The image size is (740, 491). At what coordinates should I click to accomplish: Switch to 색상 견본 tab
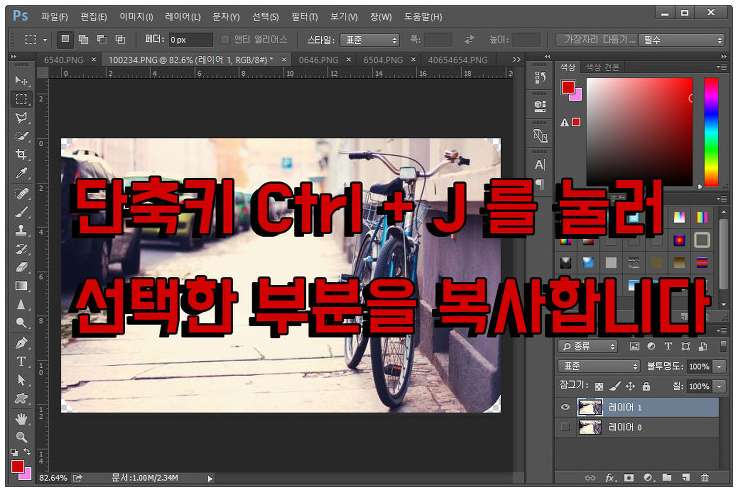tap(602, 68)
